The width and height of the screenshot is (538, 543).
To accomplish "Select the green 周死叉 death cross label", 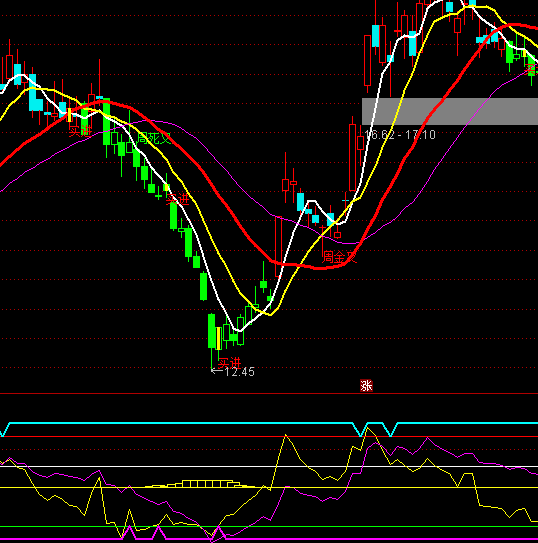I will pos(154,139).
